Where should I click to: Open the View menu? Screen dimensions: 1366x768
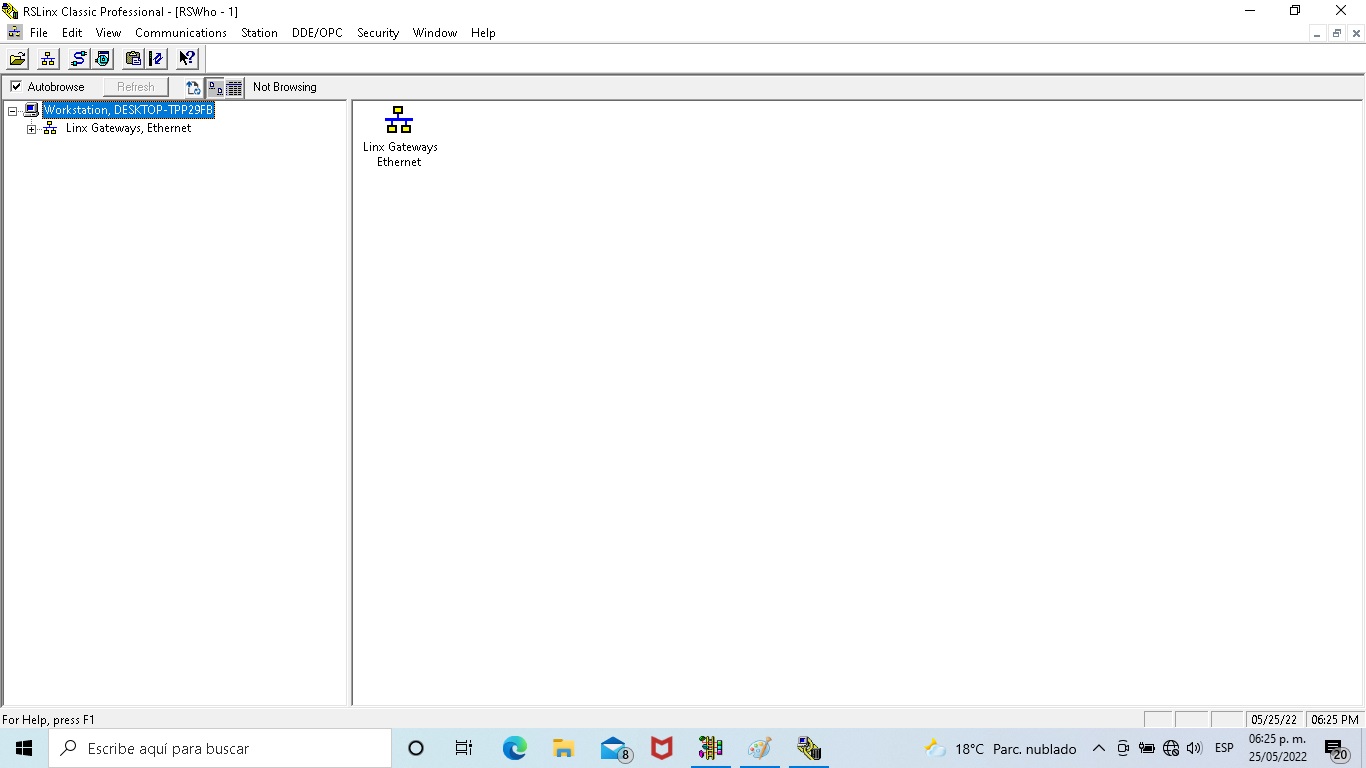pyautogui.click(x=108, y=33)
